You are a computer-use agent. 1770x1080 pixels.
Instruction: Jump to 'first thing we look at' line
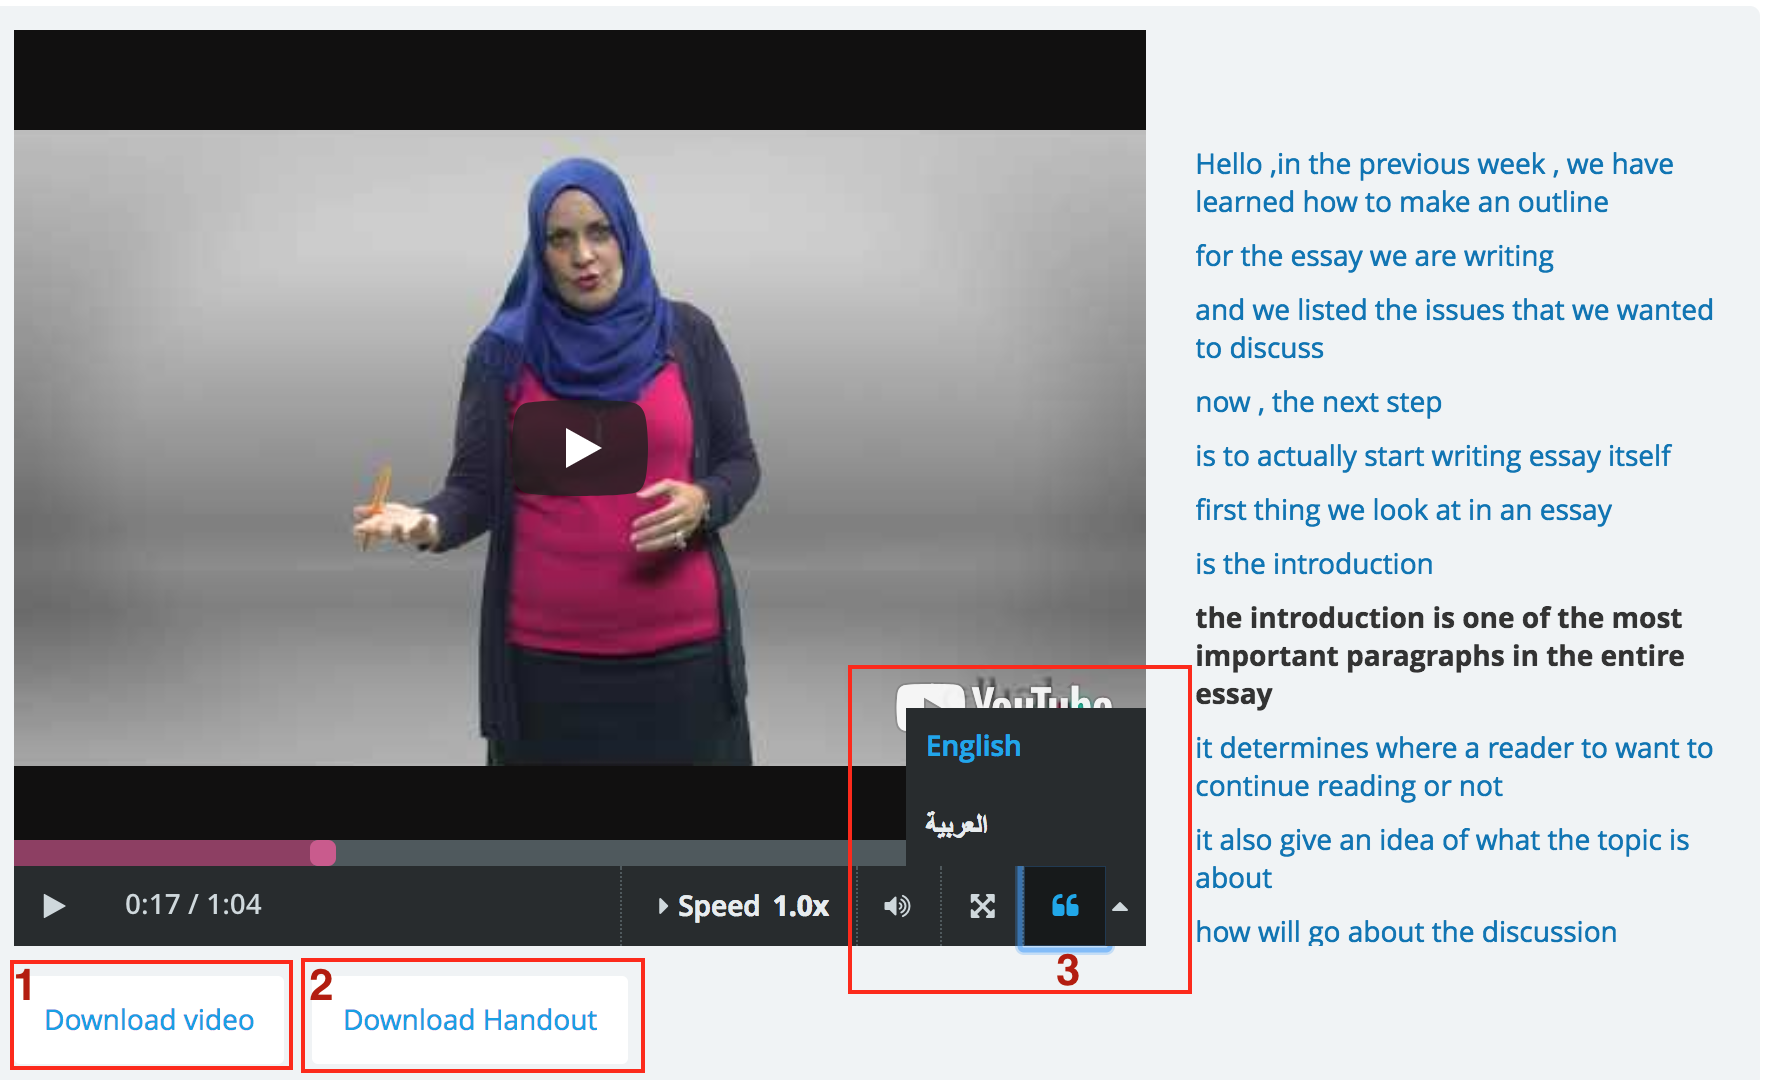point(1403,511)
